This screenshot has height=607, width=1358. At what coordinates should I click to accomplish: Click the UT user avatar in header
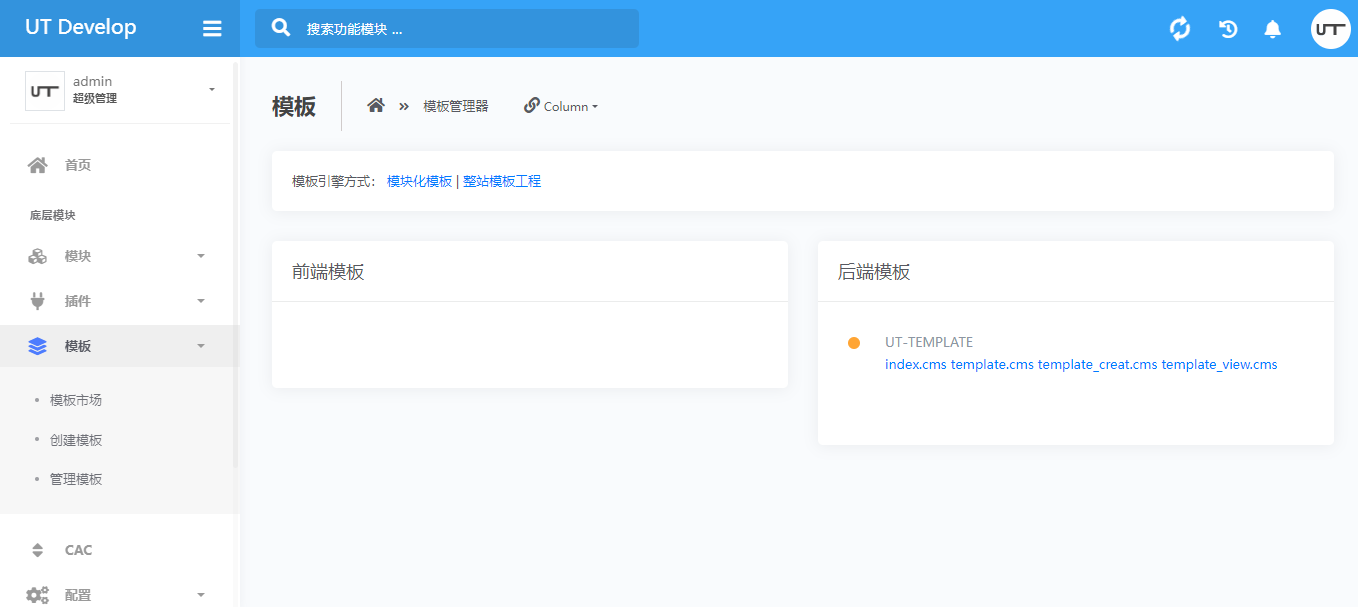pos(1330,29)
